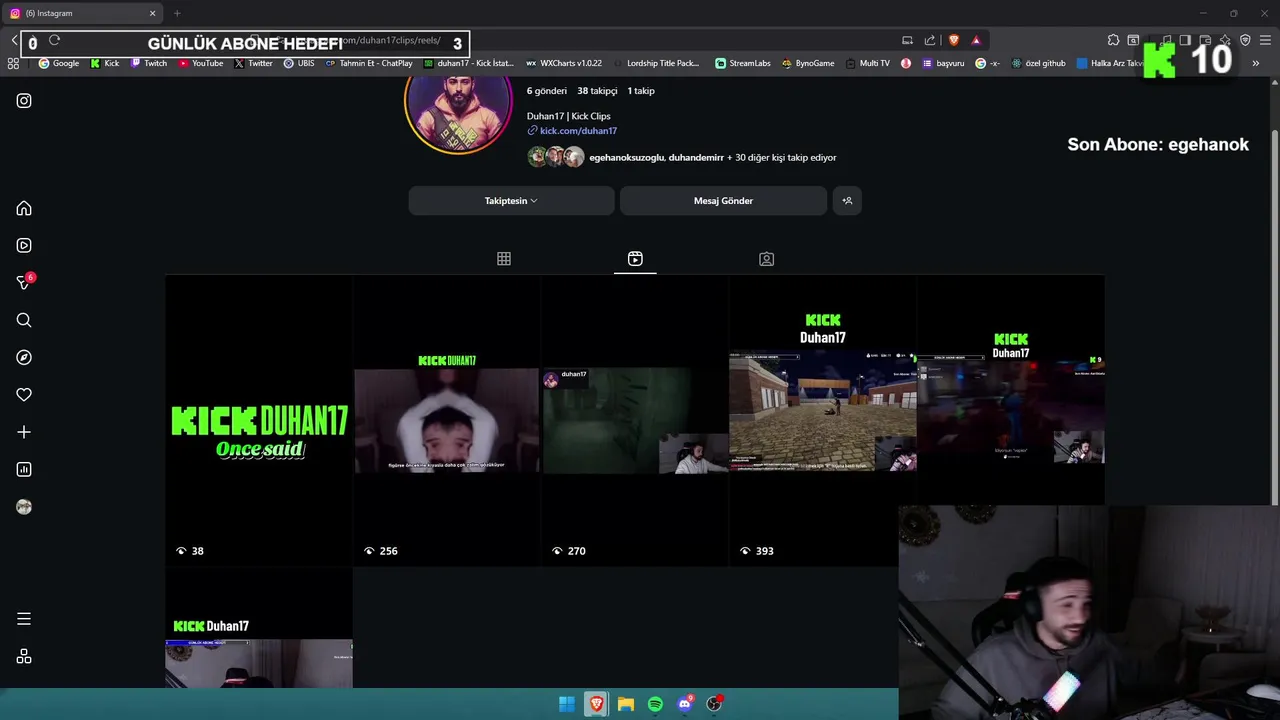
Task: Open own profile avatar in sidebar
Action: 24,507
